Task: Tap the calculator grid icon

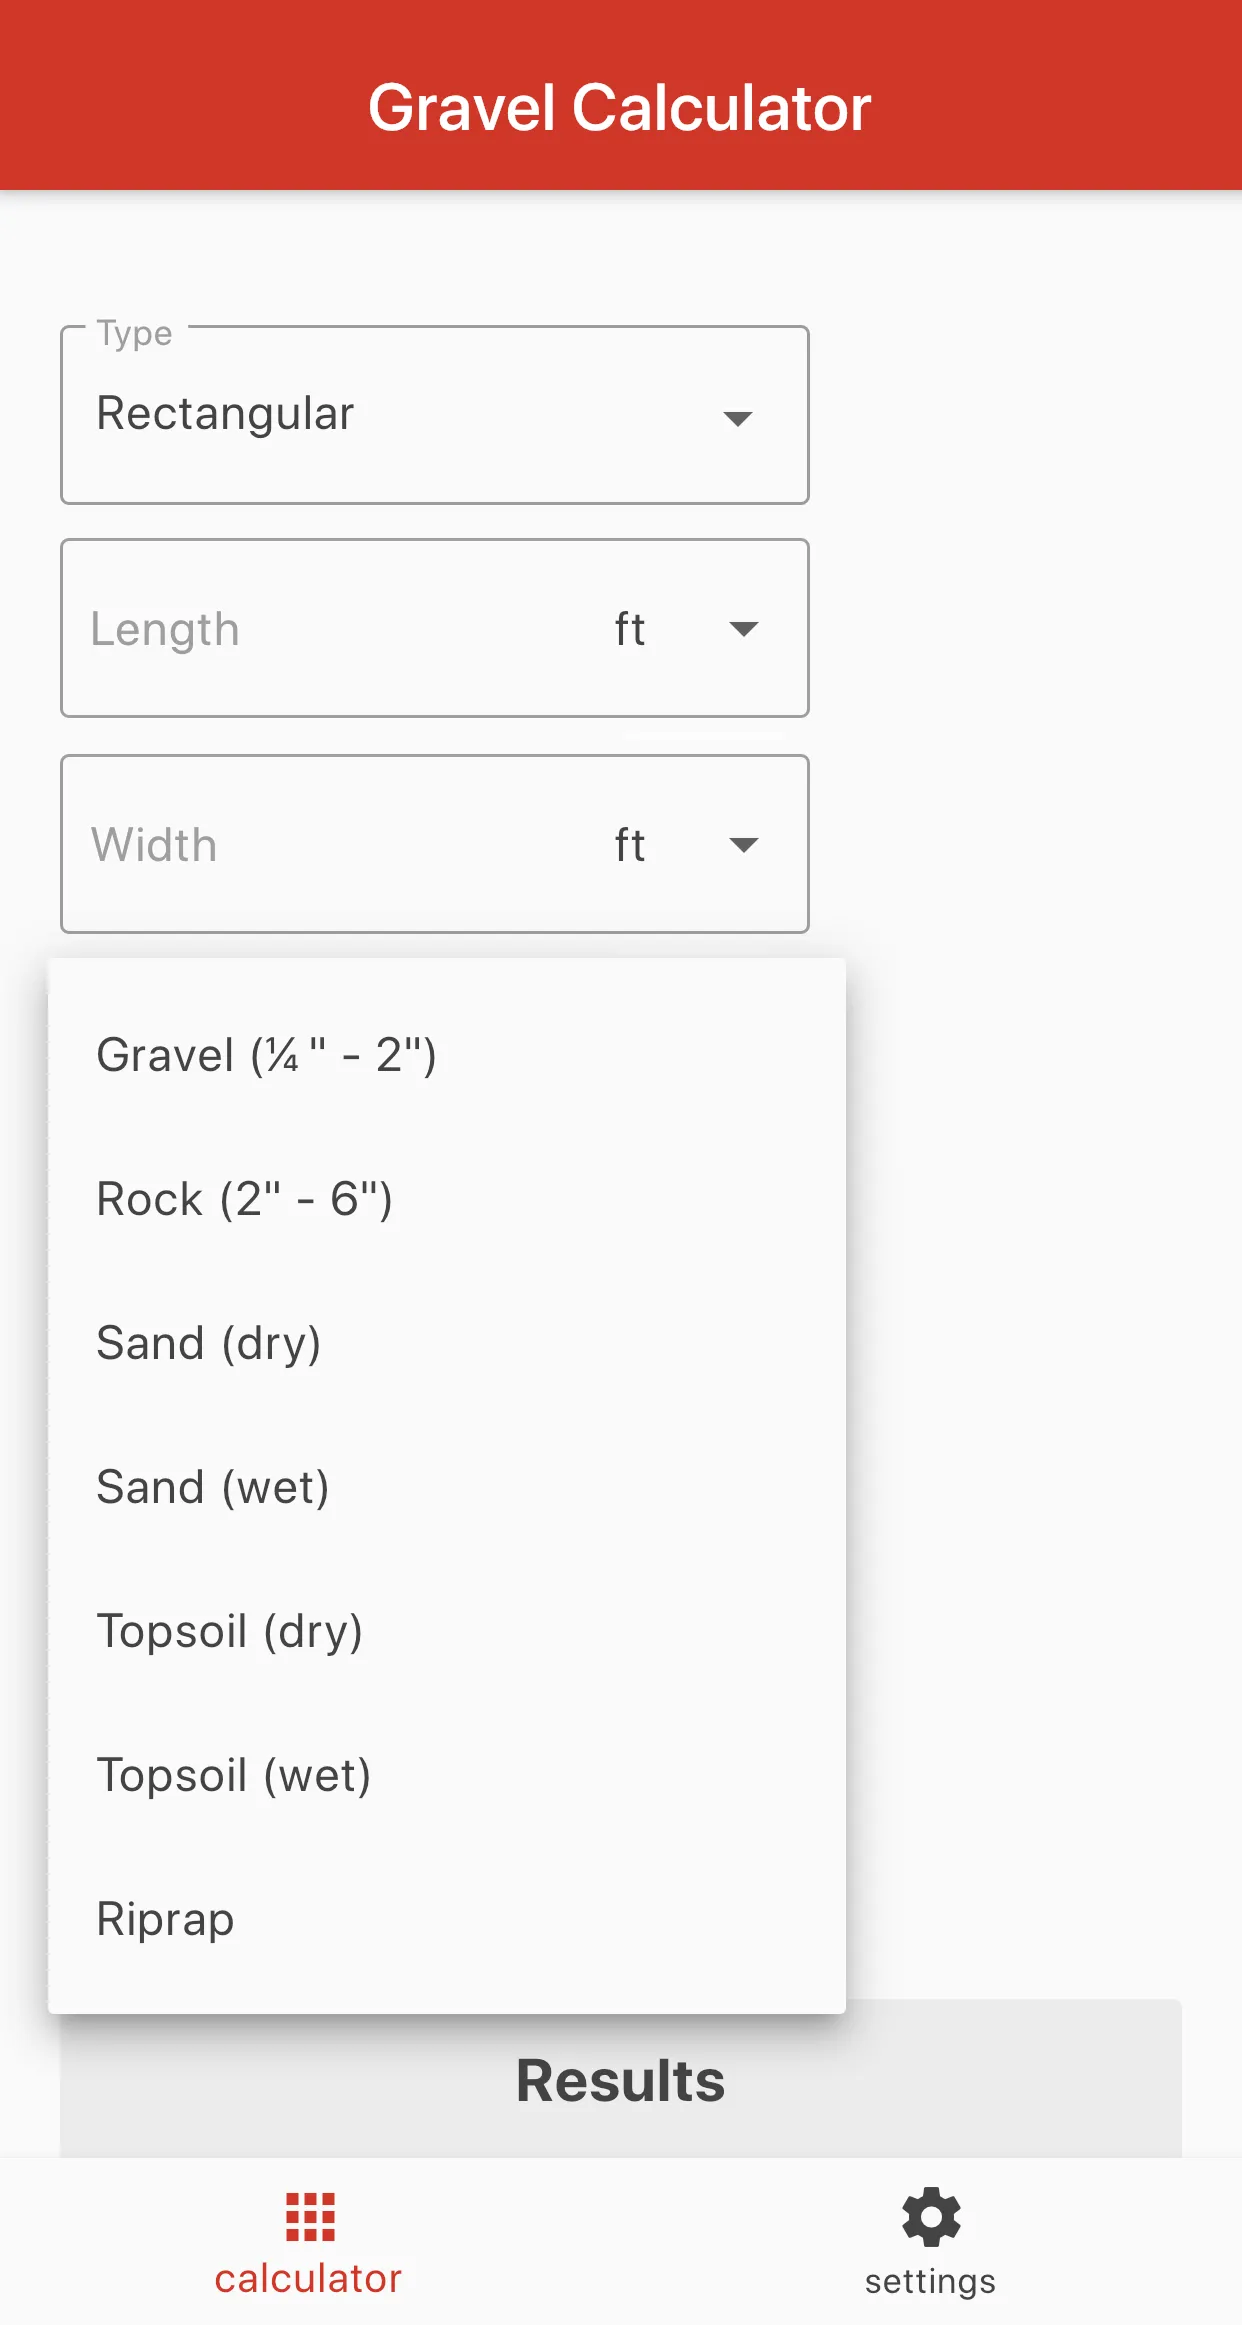Action: tap(310, 2217)
